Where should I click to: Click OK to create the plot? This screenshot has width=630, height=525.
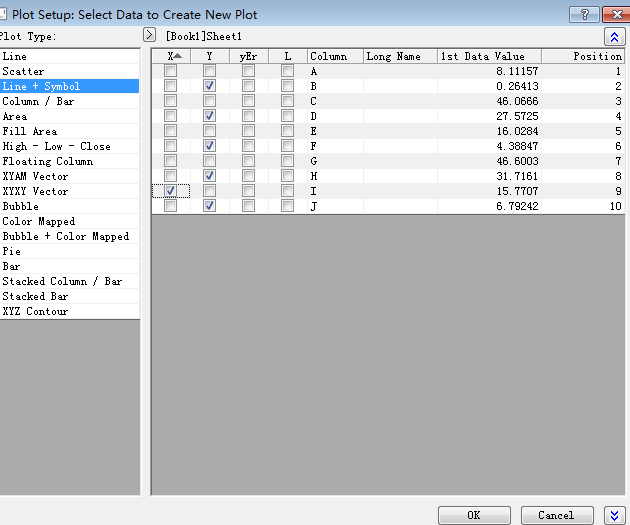[474, 515]
